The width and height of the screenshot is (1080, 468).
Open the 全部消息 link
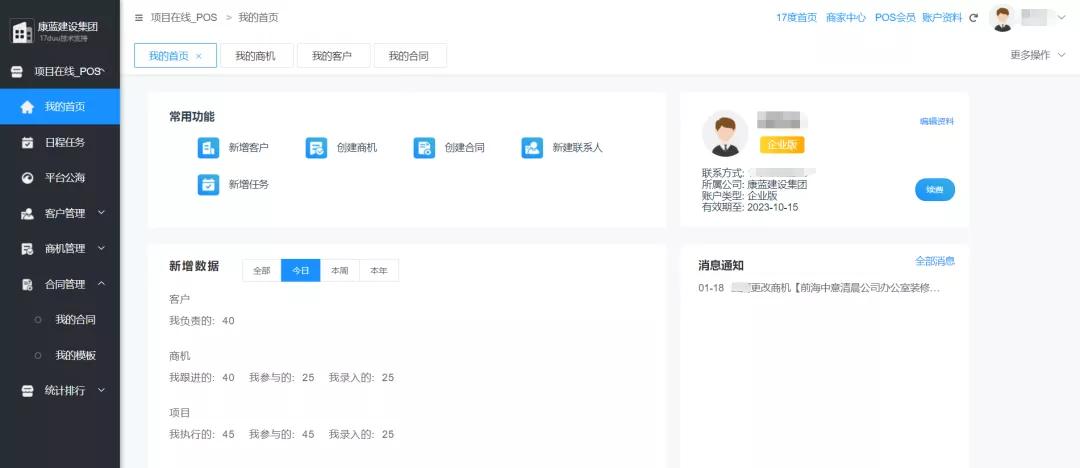(935, 261)
